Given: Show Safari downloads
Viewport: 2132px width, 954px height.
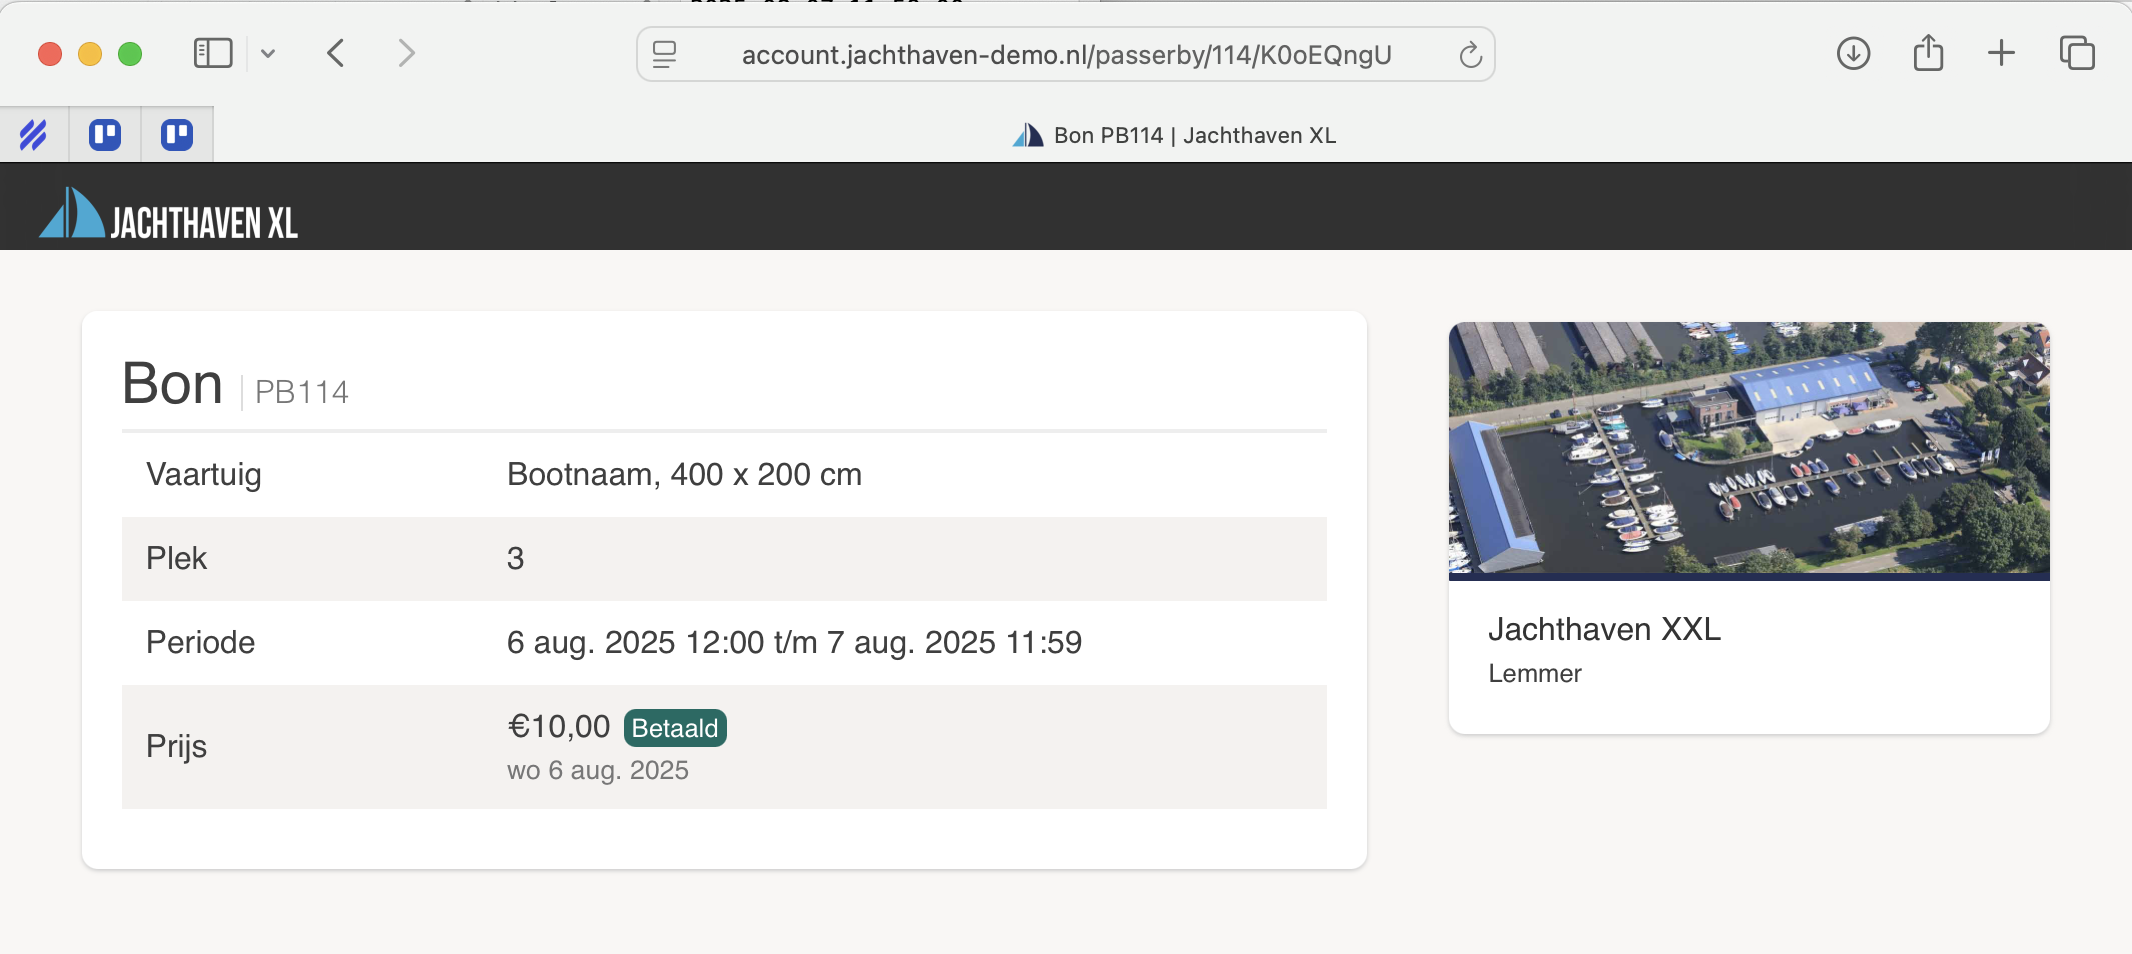Looking at the screenshot, I should 1853,53.
